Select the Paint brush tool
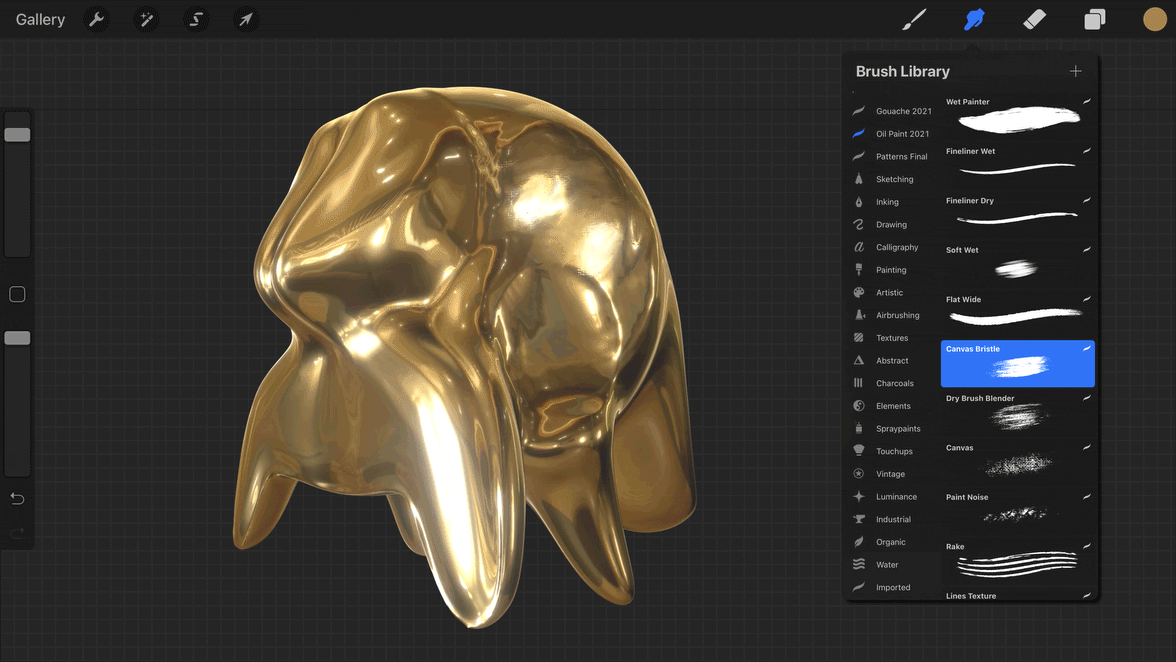The image size is (1176, 662). [914, 20]
